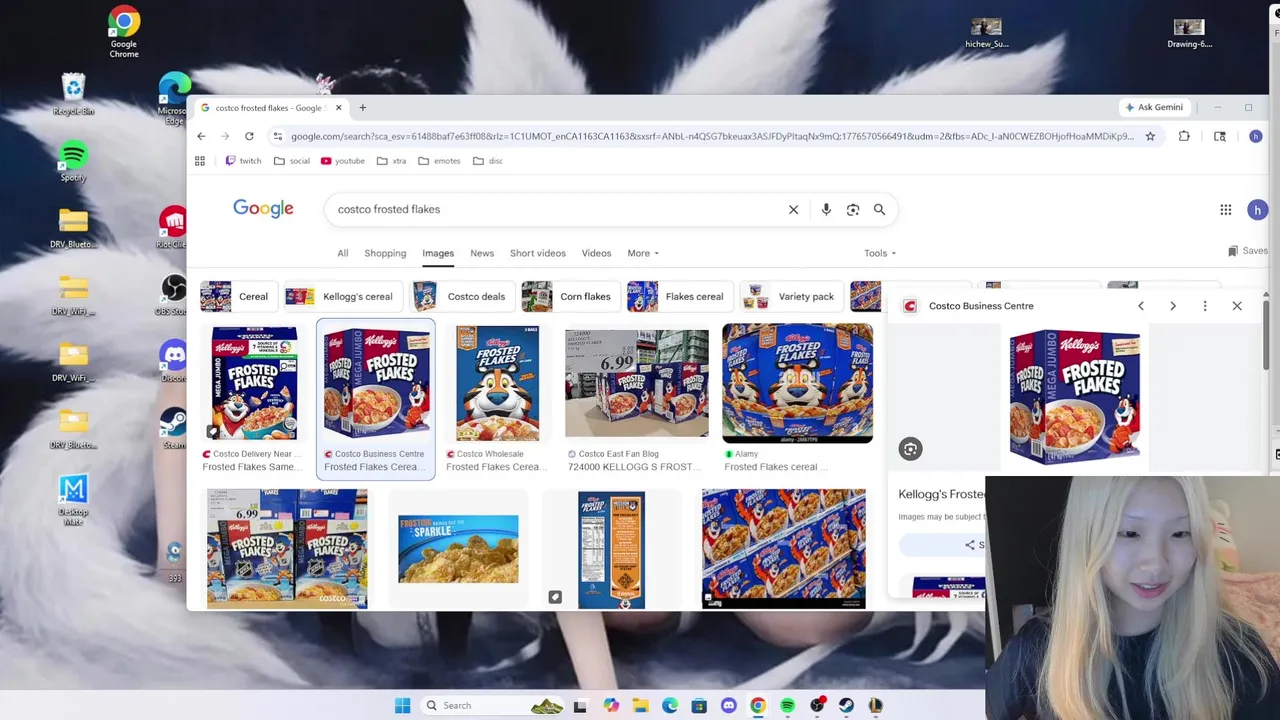The image size is (1280, 720).
Task: Switch to the News tab
Action: (x=482, y=253)
